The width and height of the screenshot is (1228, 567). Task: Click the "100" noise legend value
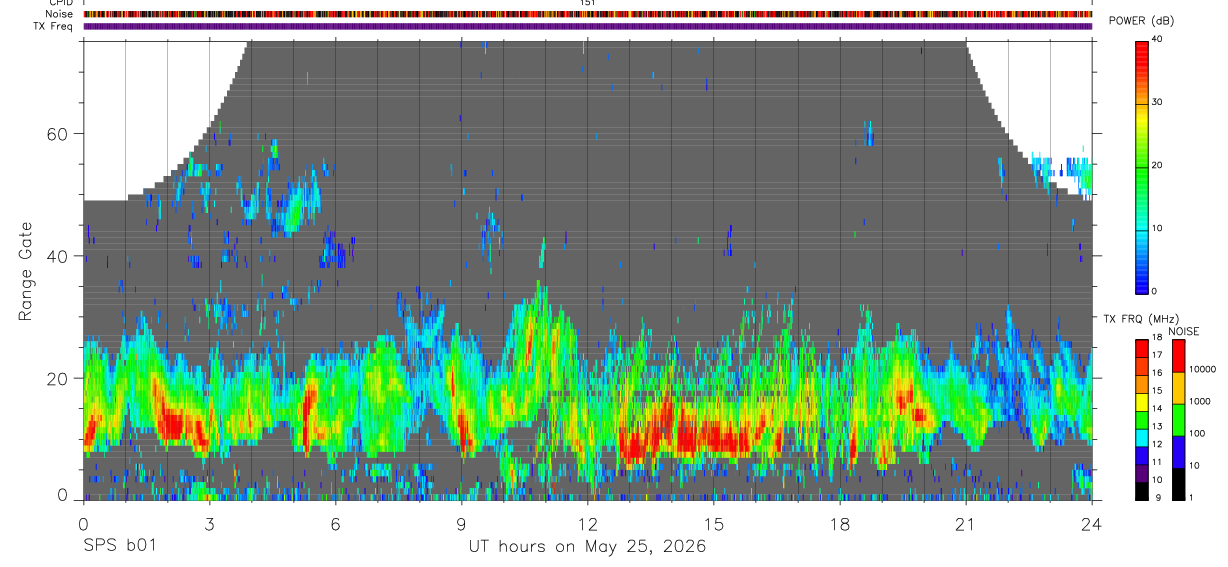(1196, 433)
